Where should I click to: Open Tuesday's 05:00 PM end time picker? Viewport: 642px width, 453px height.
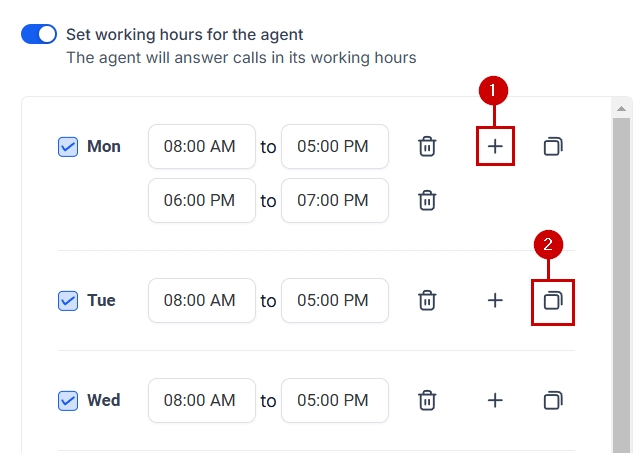[335, 300]
